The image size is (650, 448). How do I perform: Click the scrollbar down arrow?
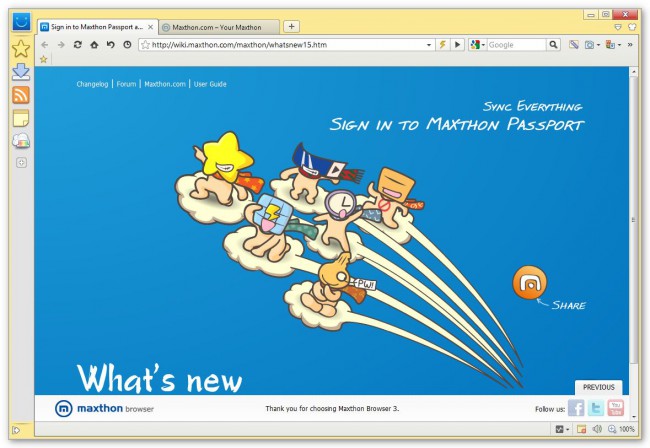pos(633,416)
